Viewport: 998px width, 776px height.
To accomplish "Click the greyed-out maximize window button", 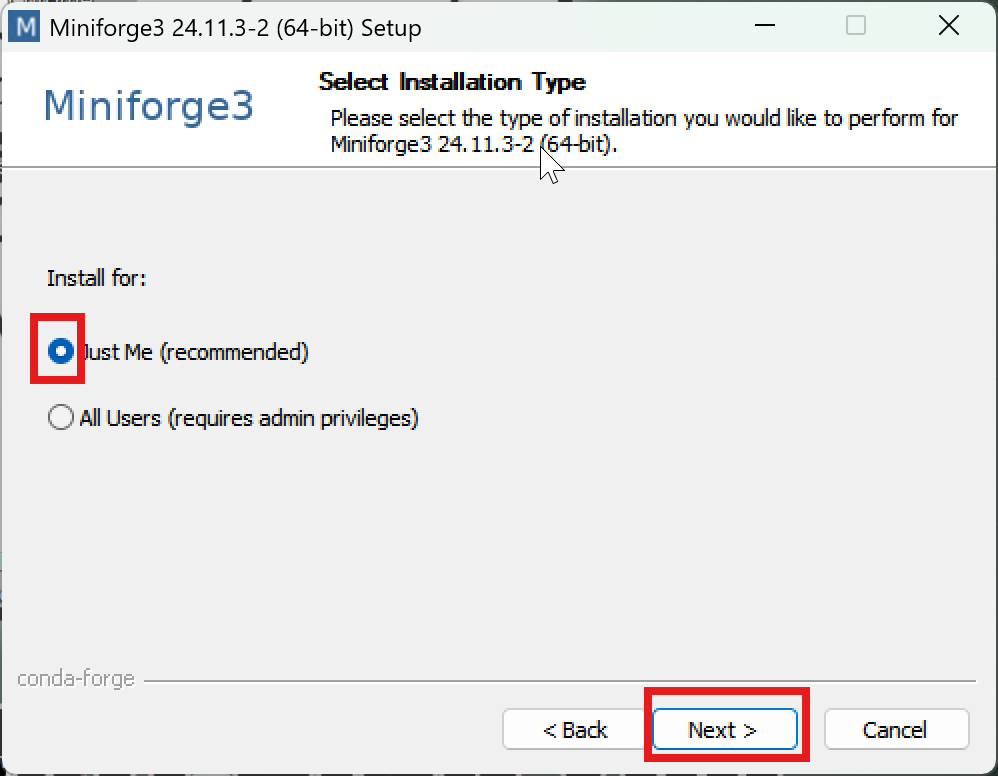I will pyautogui.click(x=856, y=27).
